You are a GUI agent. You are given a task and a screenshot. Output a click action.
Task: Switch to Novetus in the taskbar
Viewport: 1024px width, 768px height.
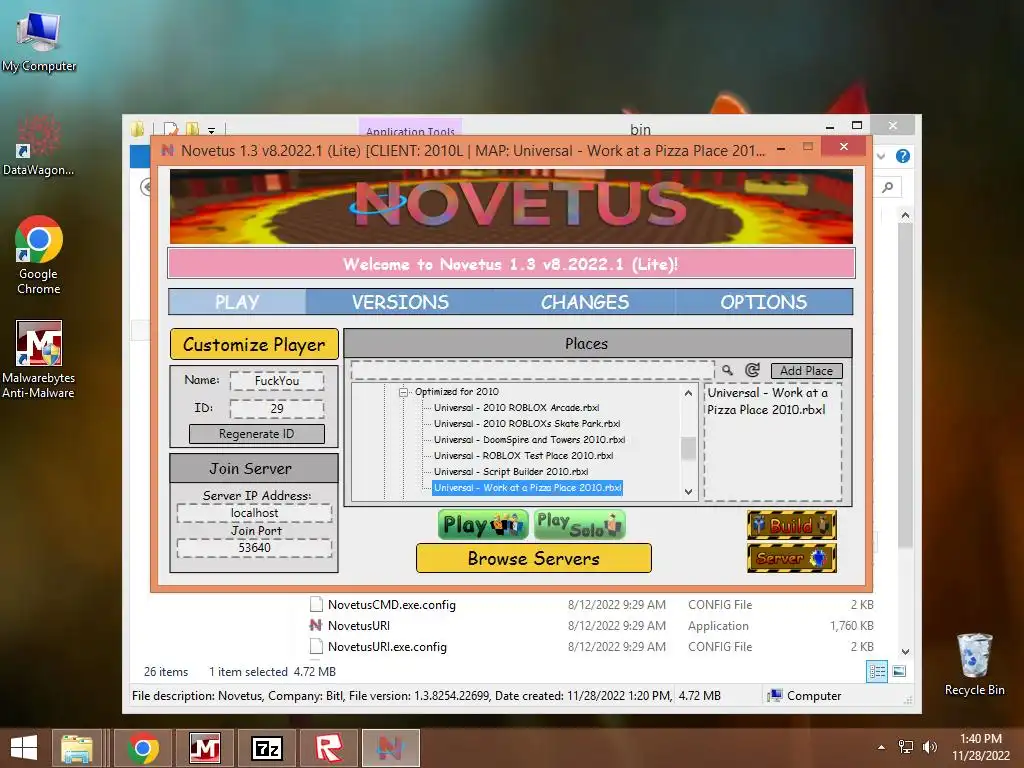tap(390, 748)
